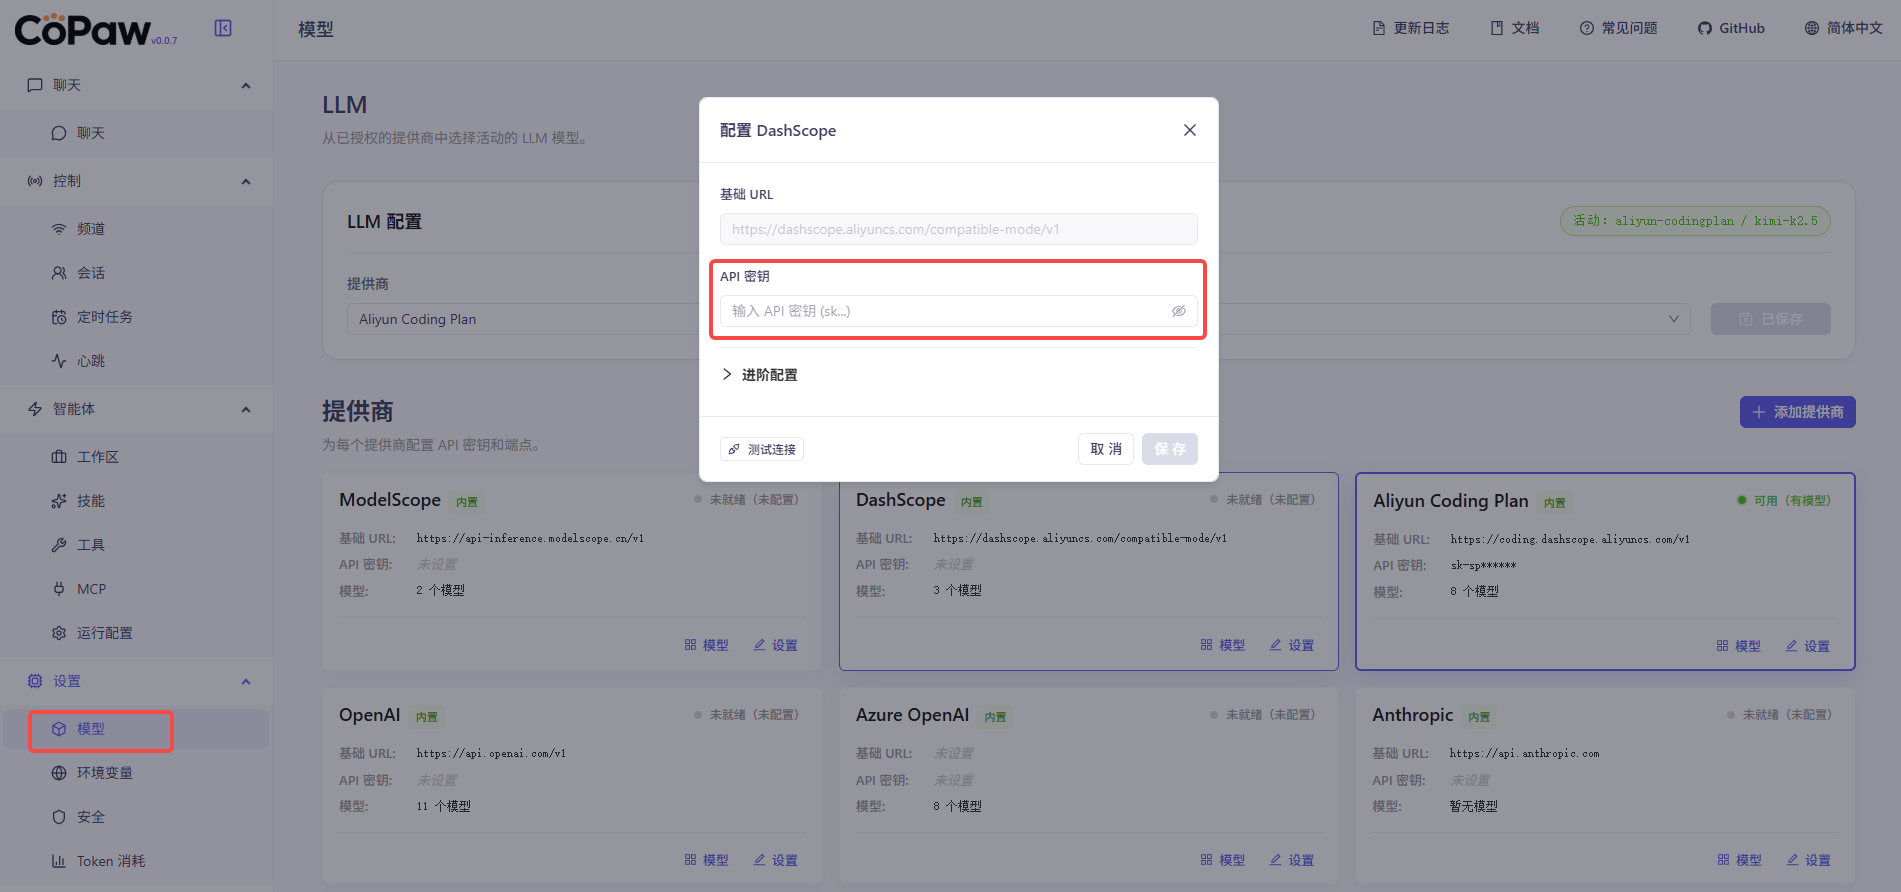
Task: Expand 进阶配置 advanced settings
Action: (x=759, y=375)
